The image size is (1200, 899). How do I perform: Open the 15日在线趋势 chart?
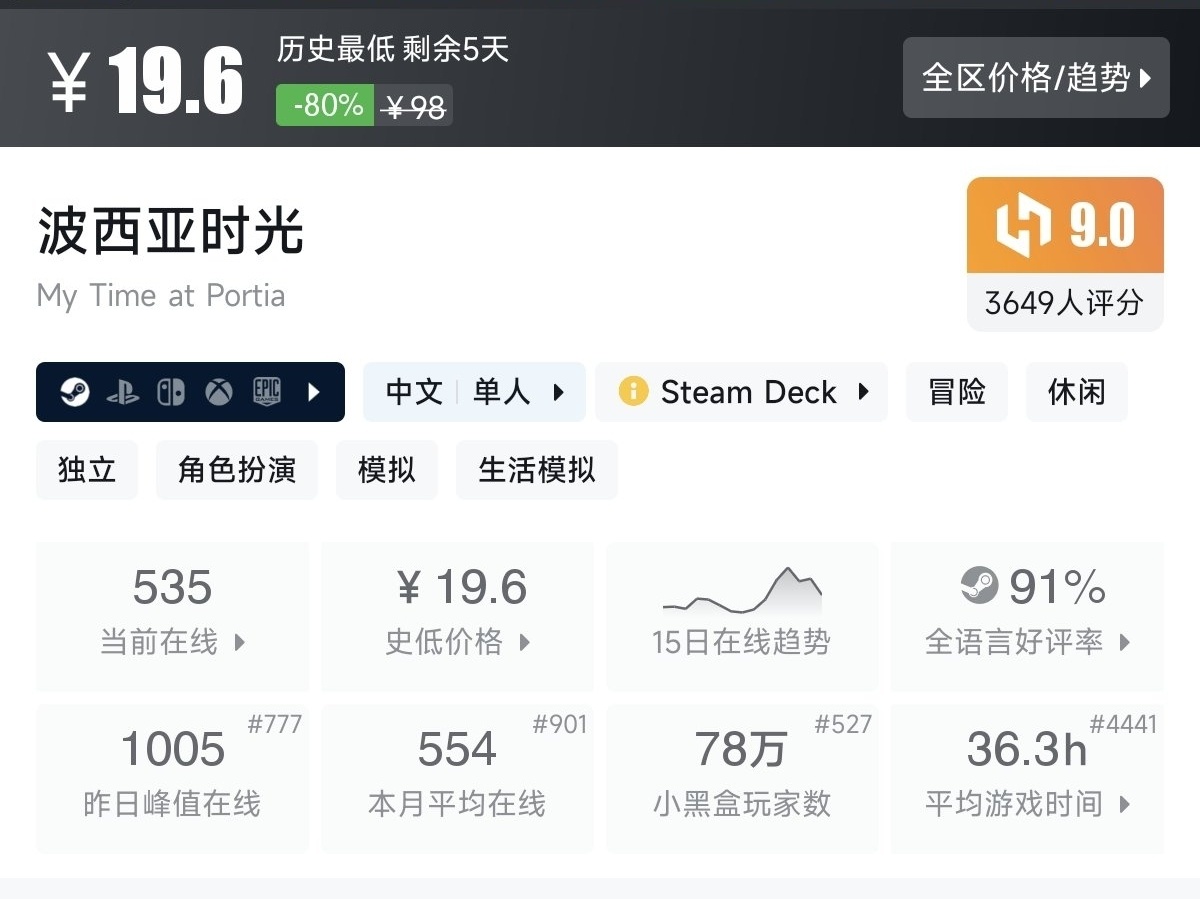point(742,617)
